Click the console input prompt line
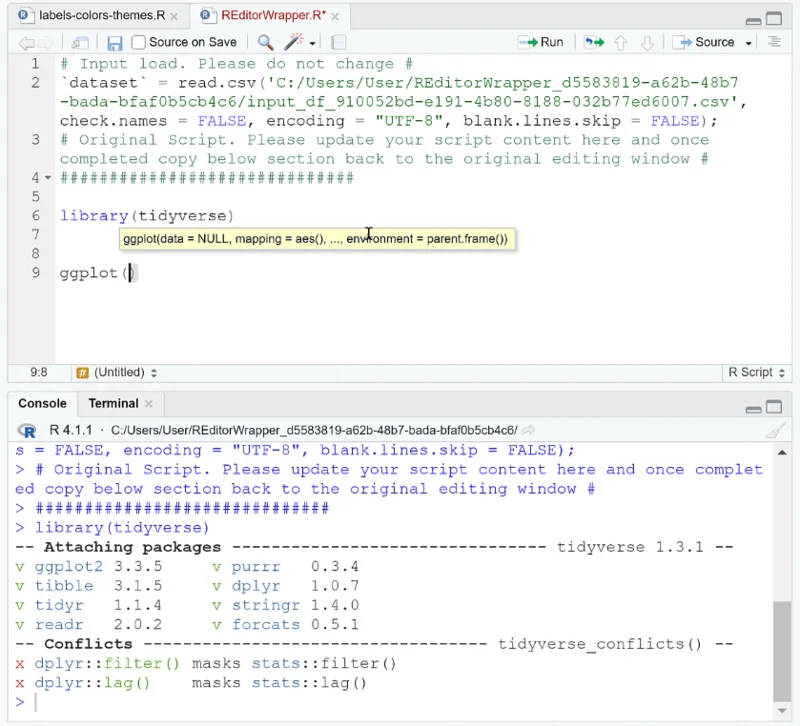 pyautogui.click(x=392, y=703)
